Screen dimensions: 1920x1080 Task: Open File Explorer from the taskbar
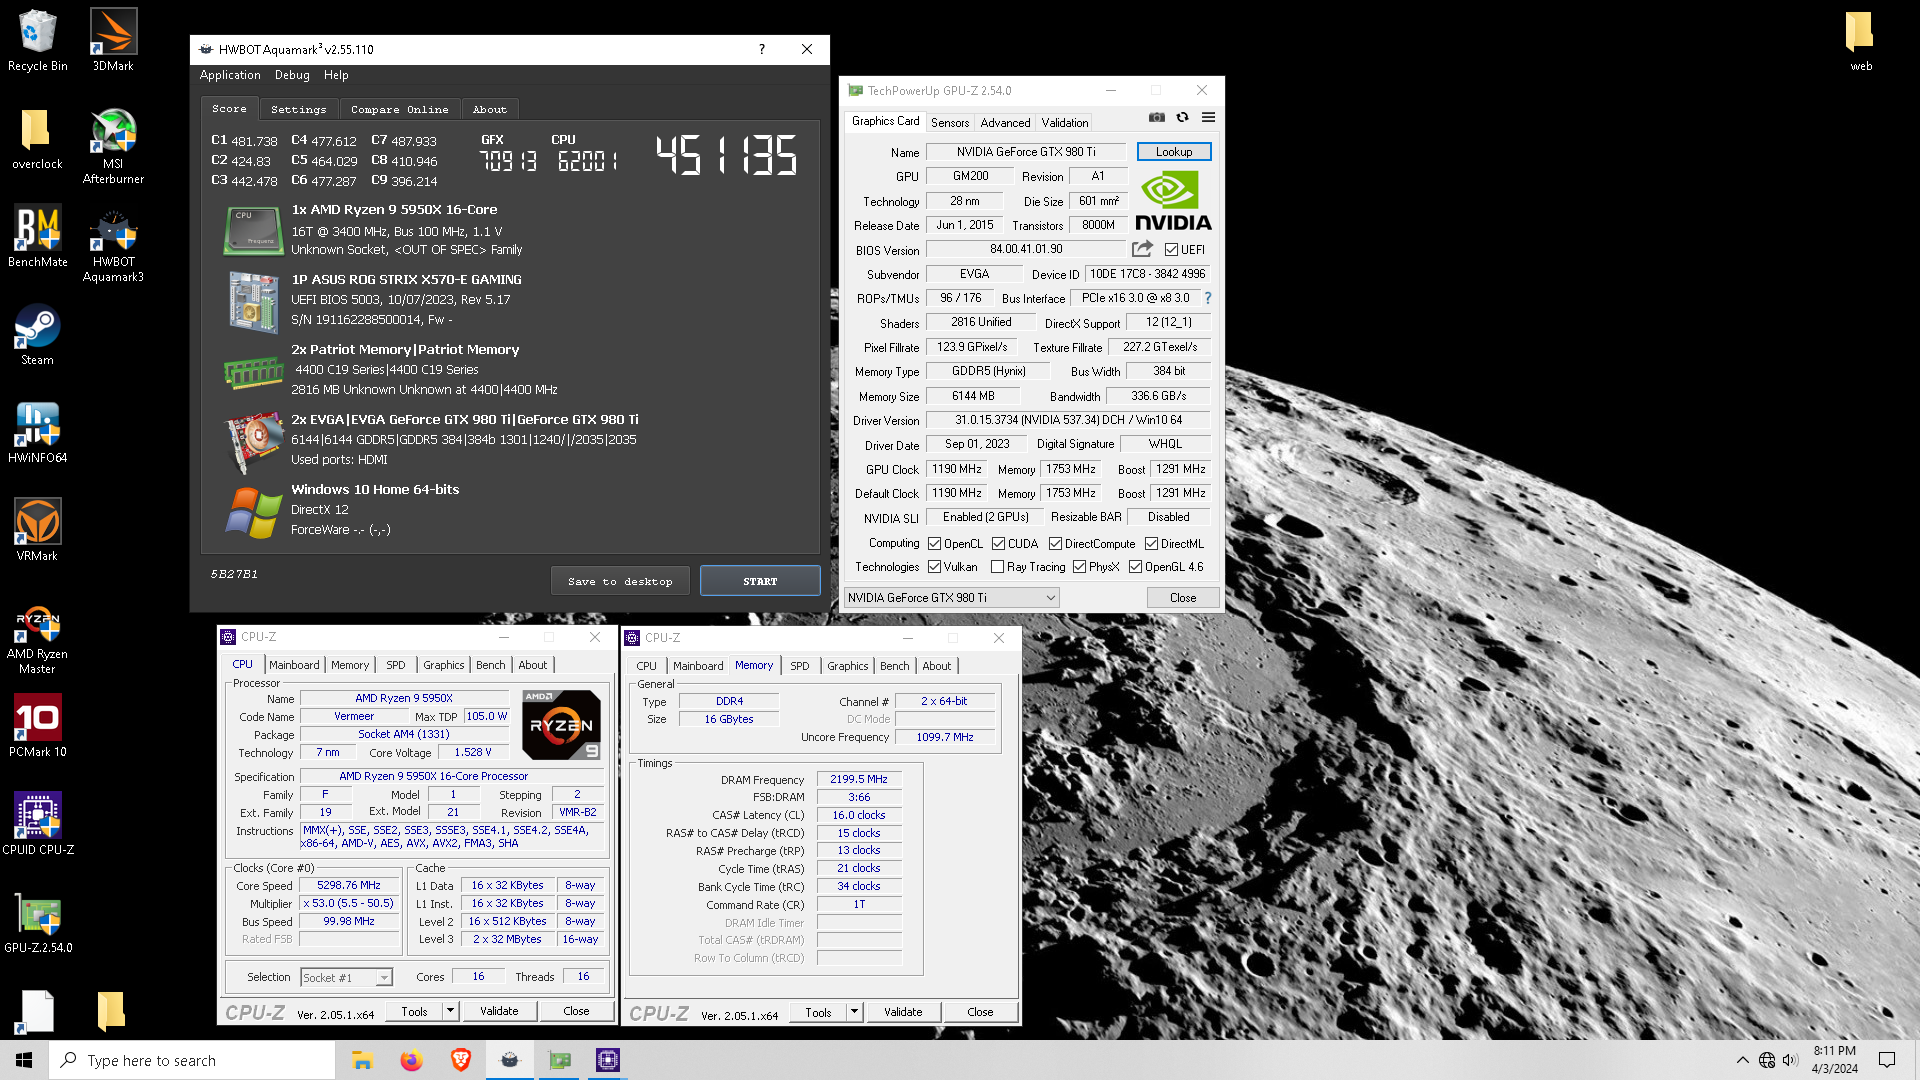click(x=362, y=1060)
